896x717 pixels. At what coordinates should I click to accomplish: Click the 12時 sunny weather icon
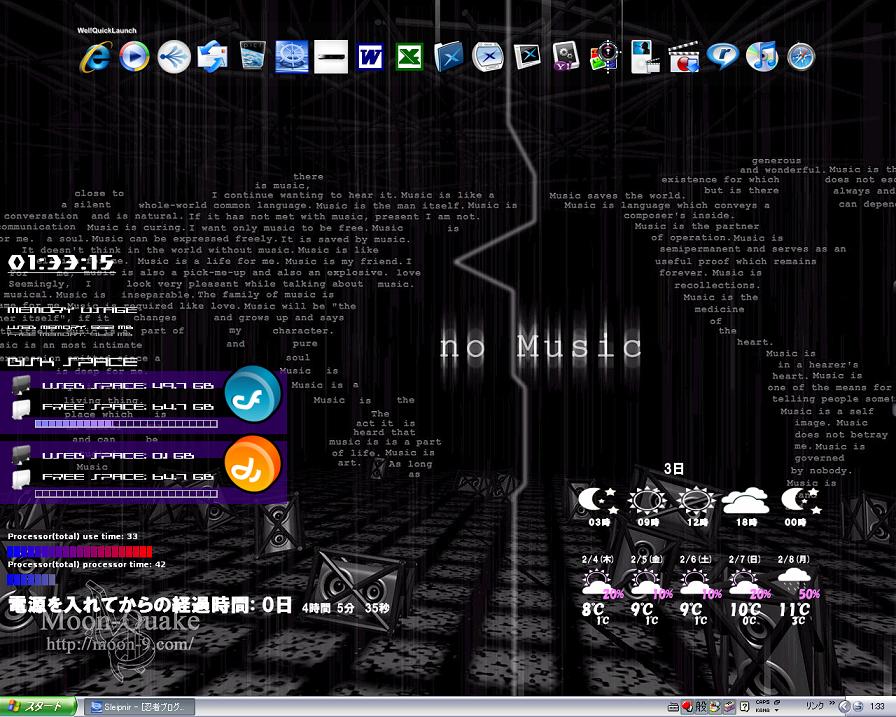(697, 500)
